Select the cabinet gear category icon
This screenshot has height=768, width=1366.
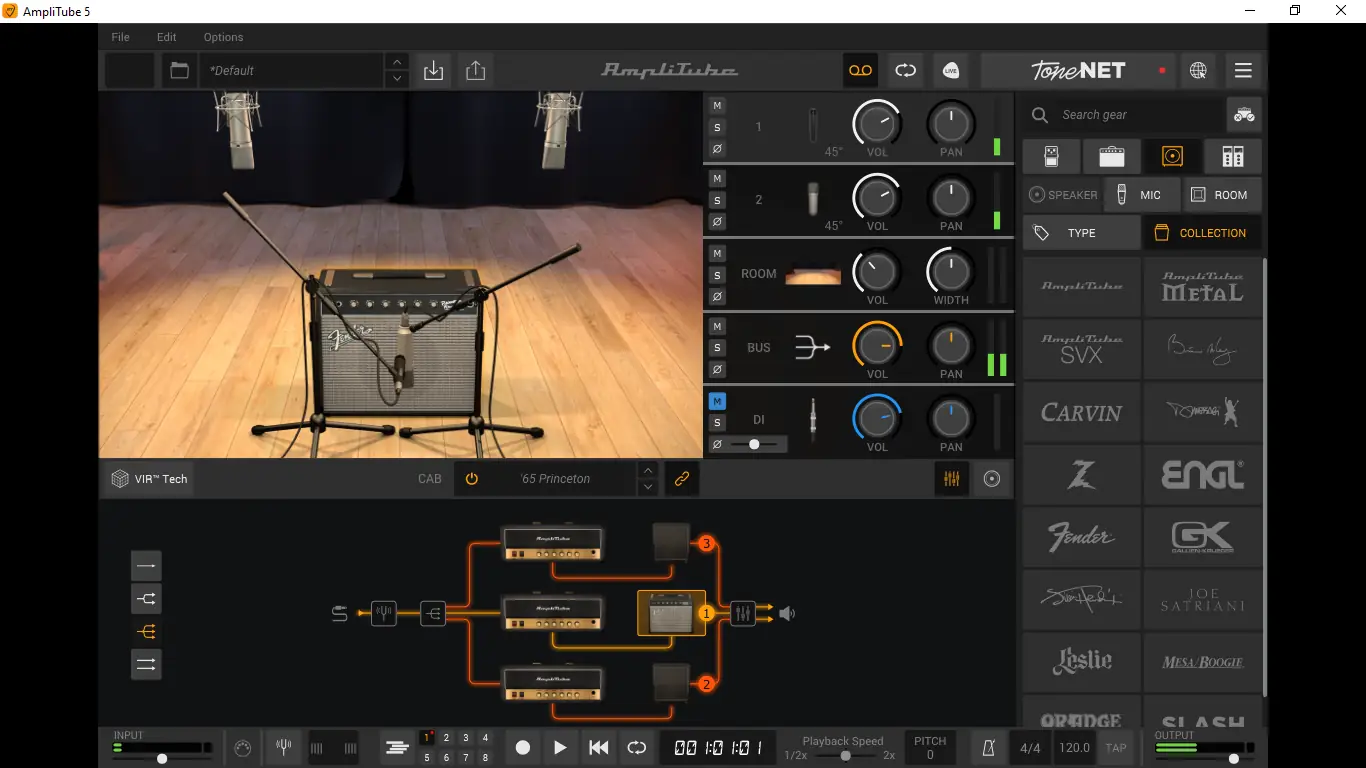[x=1172, y=157]
